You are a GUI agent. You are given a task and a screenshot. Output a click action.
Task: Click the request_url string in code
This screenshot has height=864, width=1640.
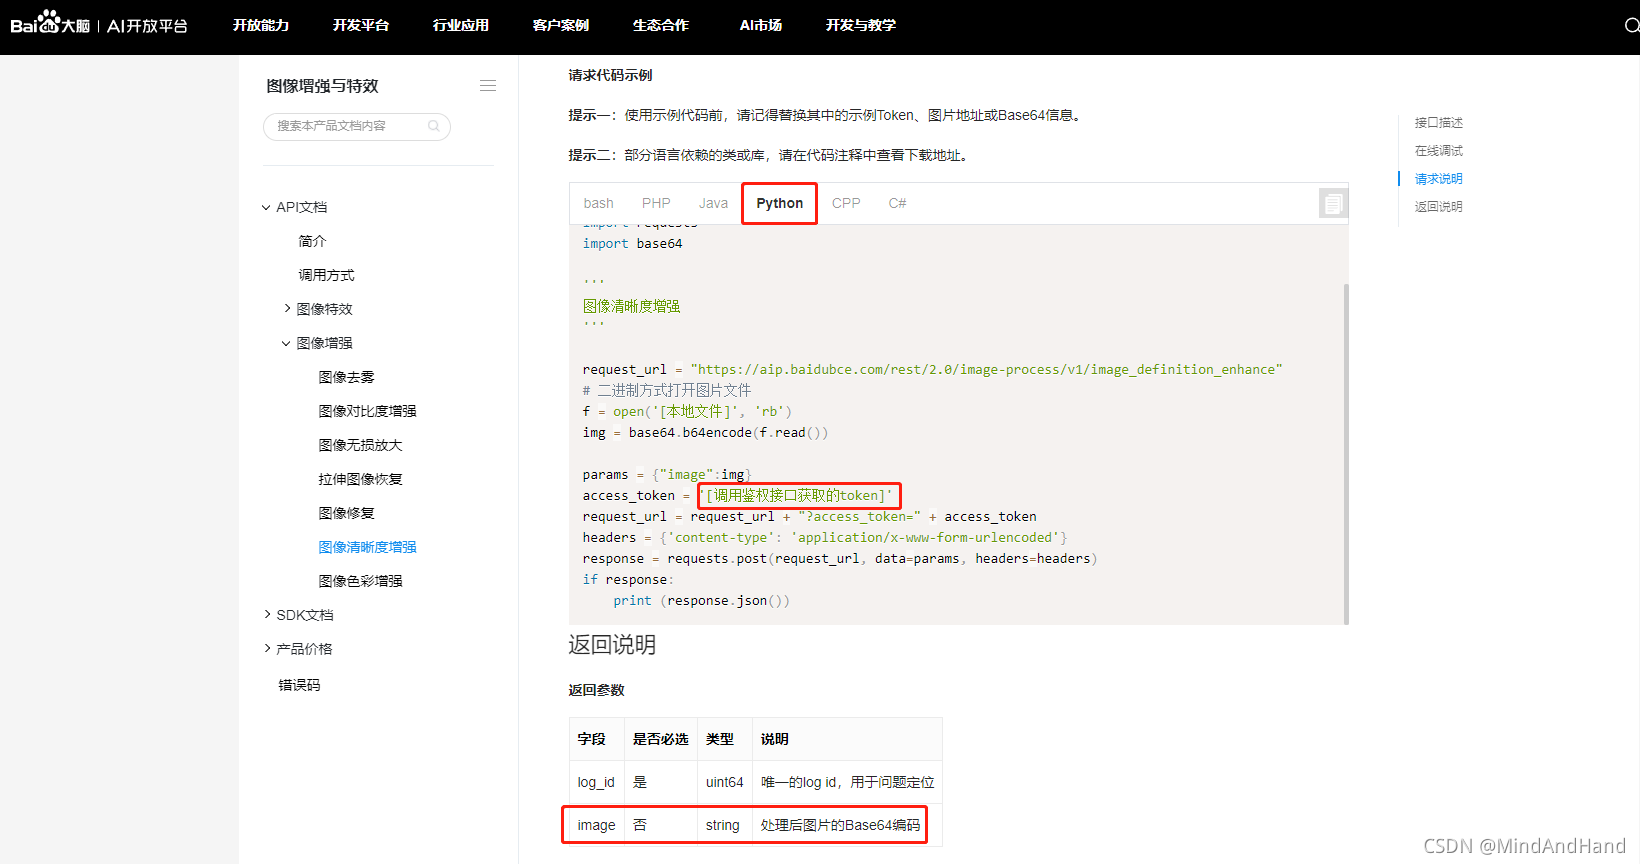coord(986,369)
